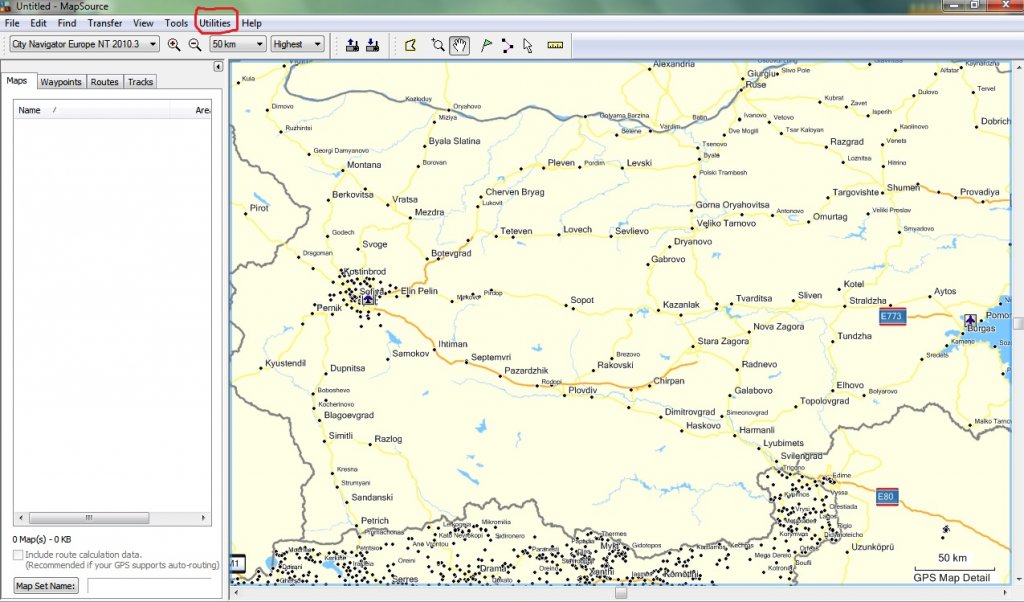This screenshot has width=1024, height=602.
Task: Click the Send to Device icon
Action: point(352,44)
